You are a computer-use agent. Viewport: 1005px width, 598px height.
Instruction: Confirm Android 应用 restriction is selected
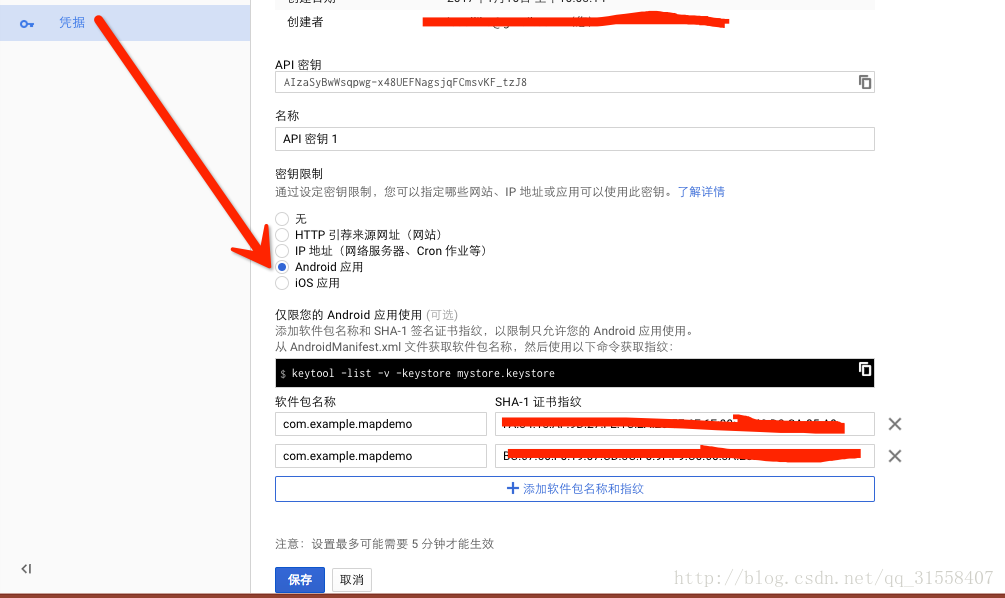(x=281, y=267)
